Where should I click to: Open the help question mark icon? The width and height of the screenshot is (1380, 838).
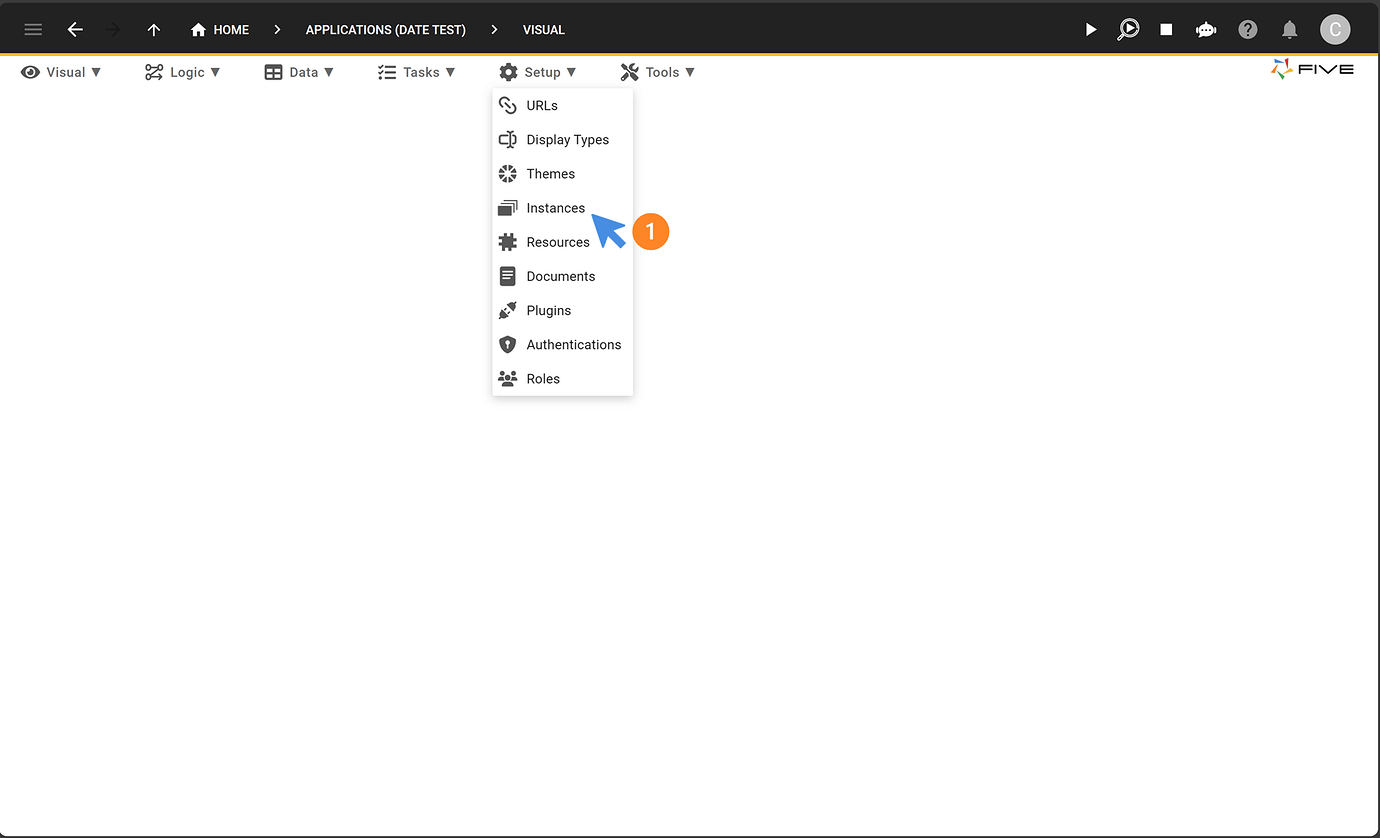[1248, 30]
